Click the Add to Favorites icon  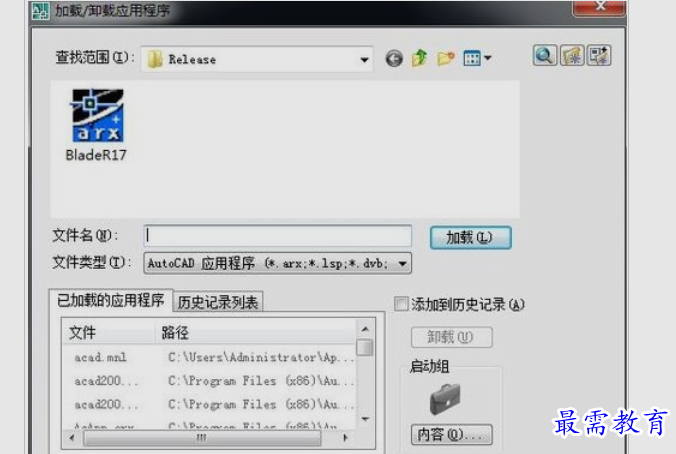click(599, 56)
